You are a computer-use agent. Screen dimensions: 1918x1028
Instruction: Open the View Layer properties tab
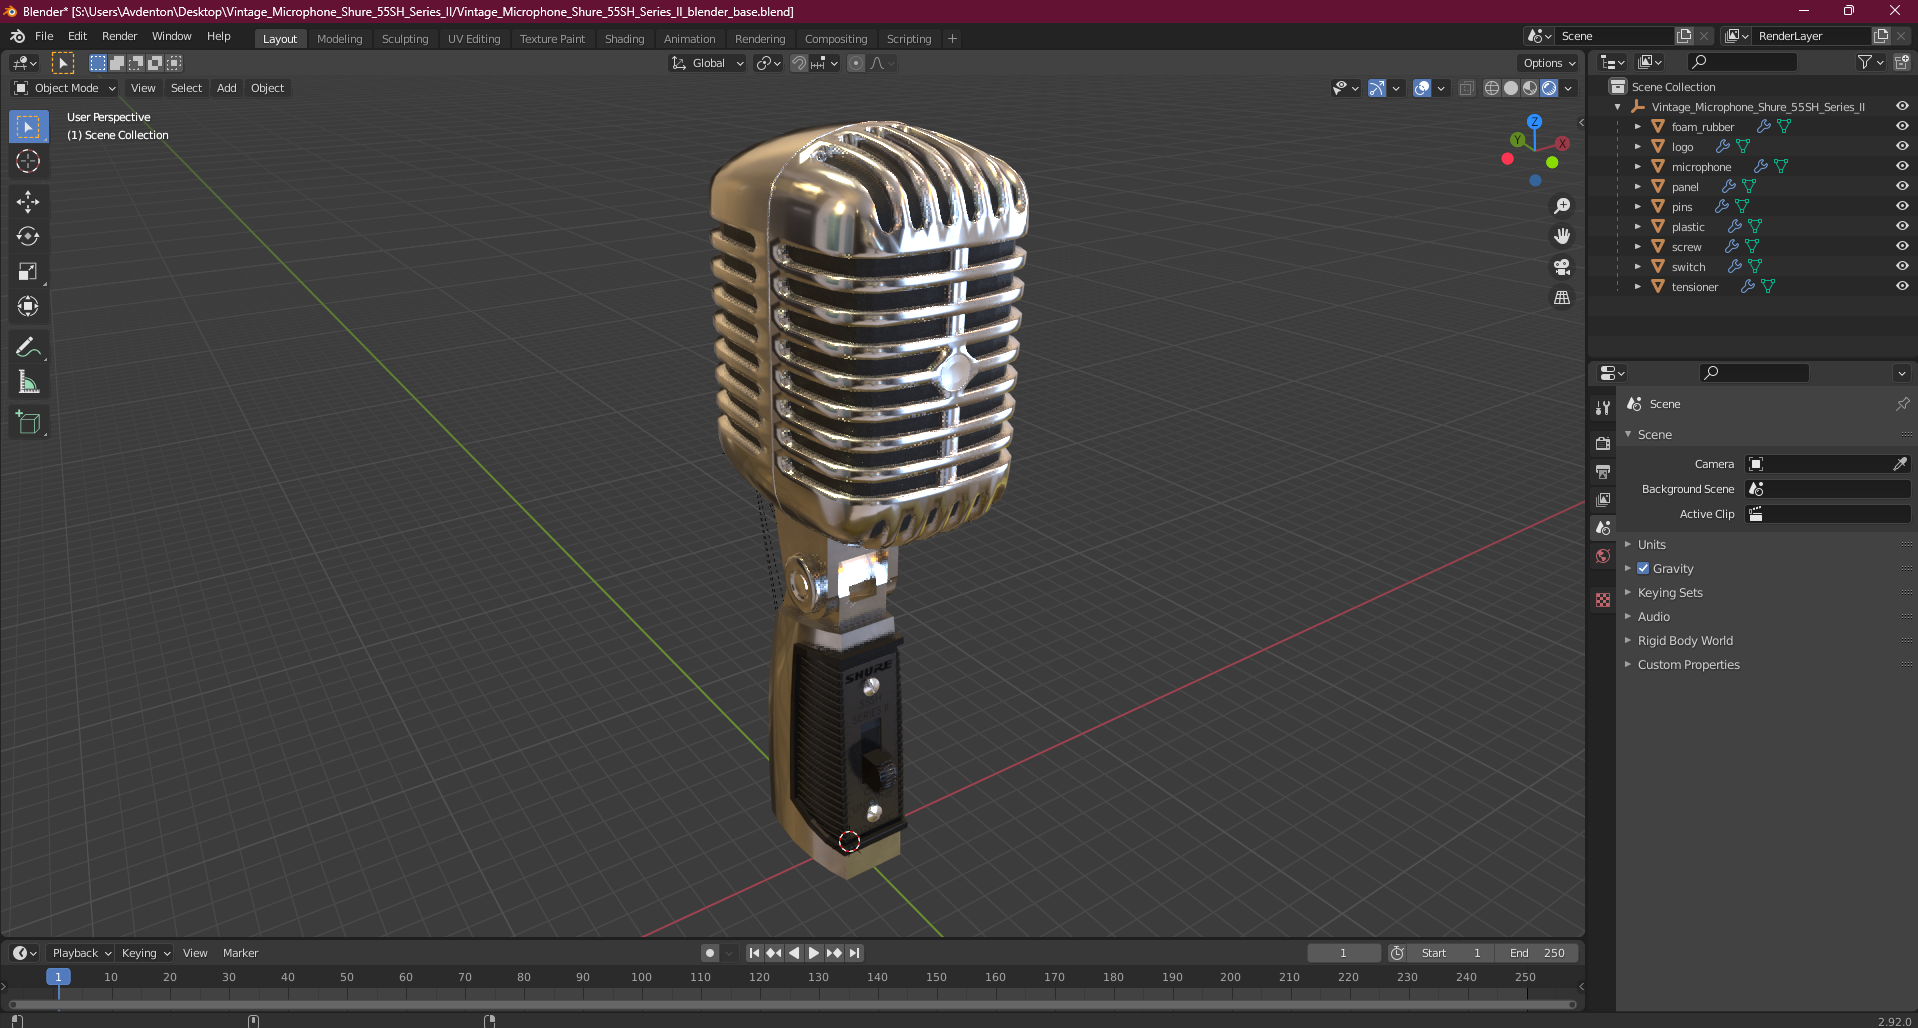[1603, 499]
